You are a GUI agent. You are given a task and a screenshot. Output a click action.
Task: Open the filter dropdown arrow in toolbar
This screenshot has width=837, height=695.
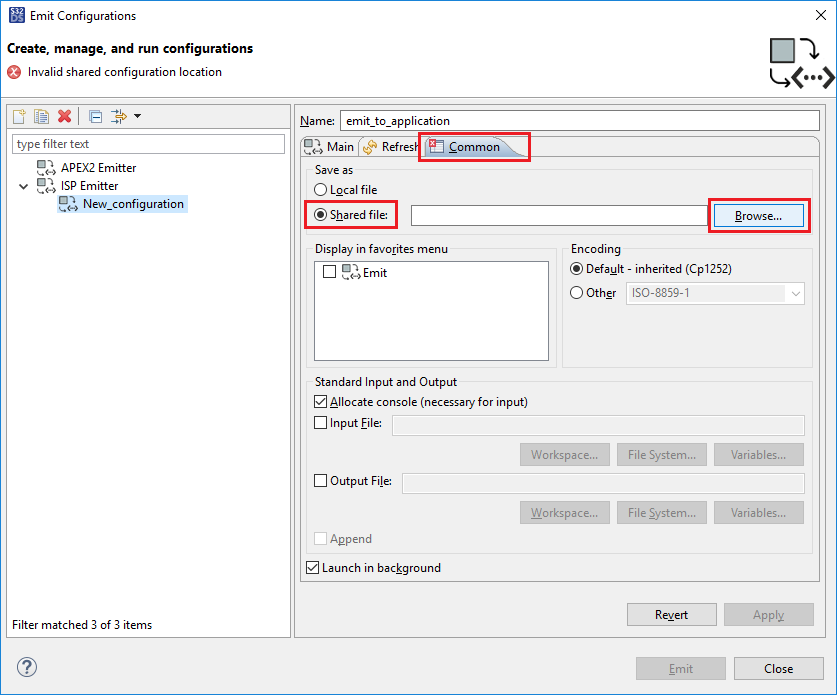pos(138,116)
